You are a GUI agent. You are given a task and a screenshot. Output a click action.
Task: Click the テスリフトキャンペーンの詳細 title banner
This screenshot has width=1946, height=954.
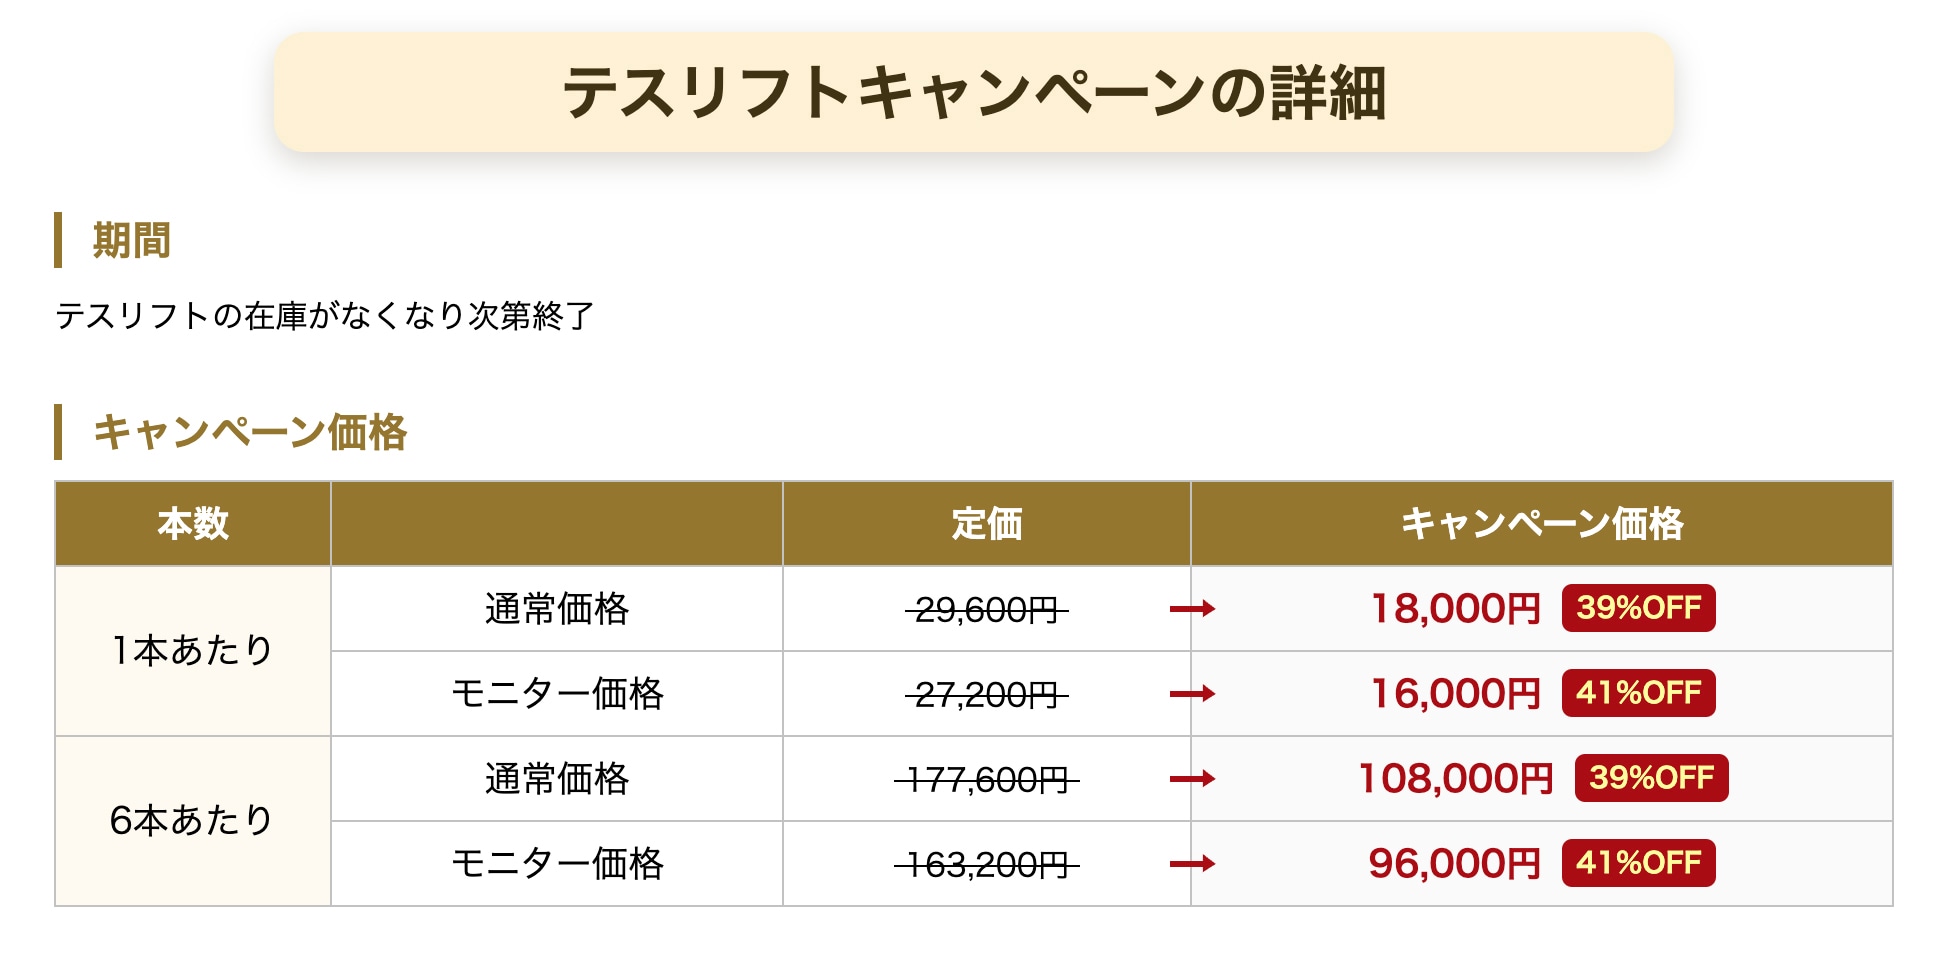pyautogui.click(x=974, y=92)
